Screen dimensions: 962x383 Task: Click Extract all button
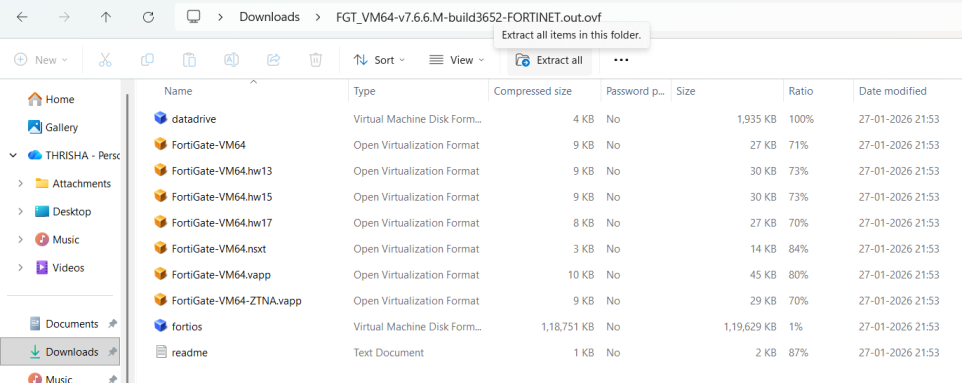click(549, 60)
